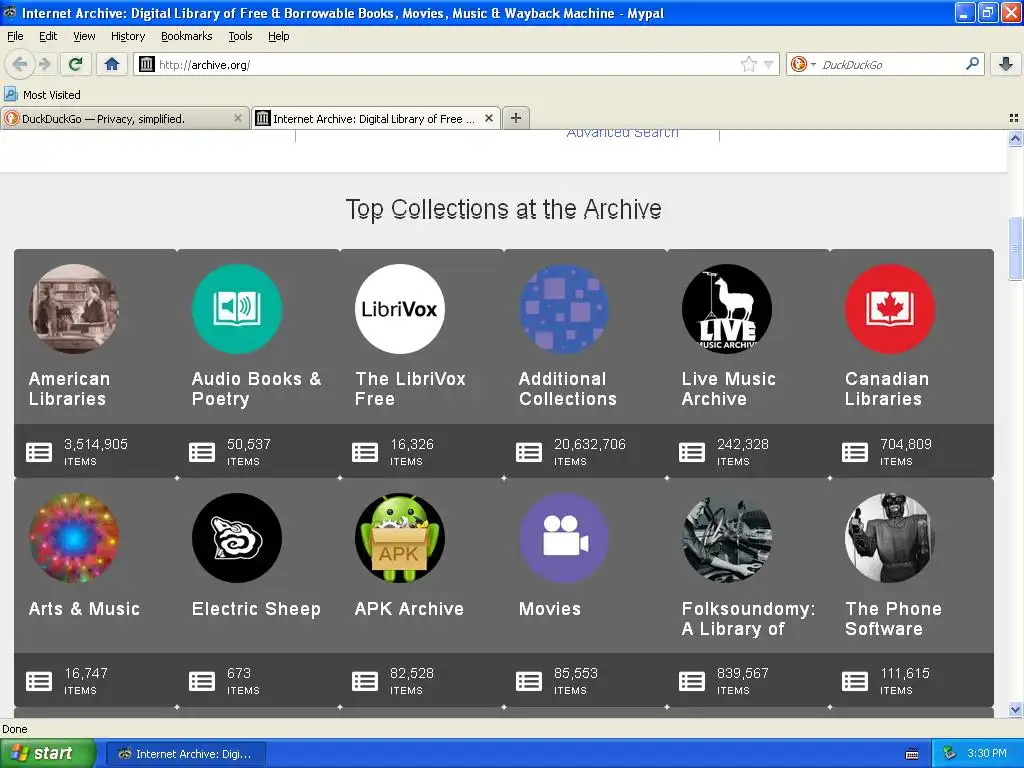Open Movies camera icon
The width and height of the screenshot is (1024, 768).
pyautogui.click(x=564, y=538)
